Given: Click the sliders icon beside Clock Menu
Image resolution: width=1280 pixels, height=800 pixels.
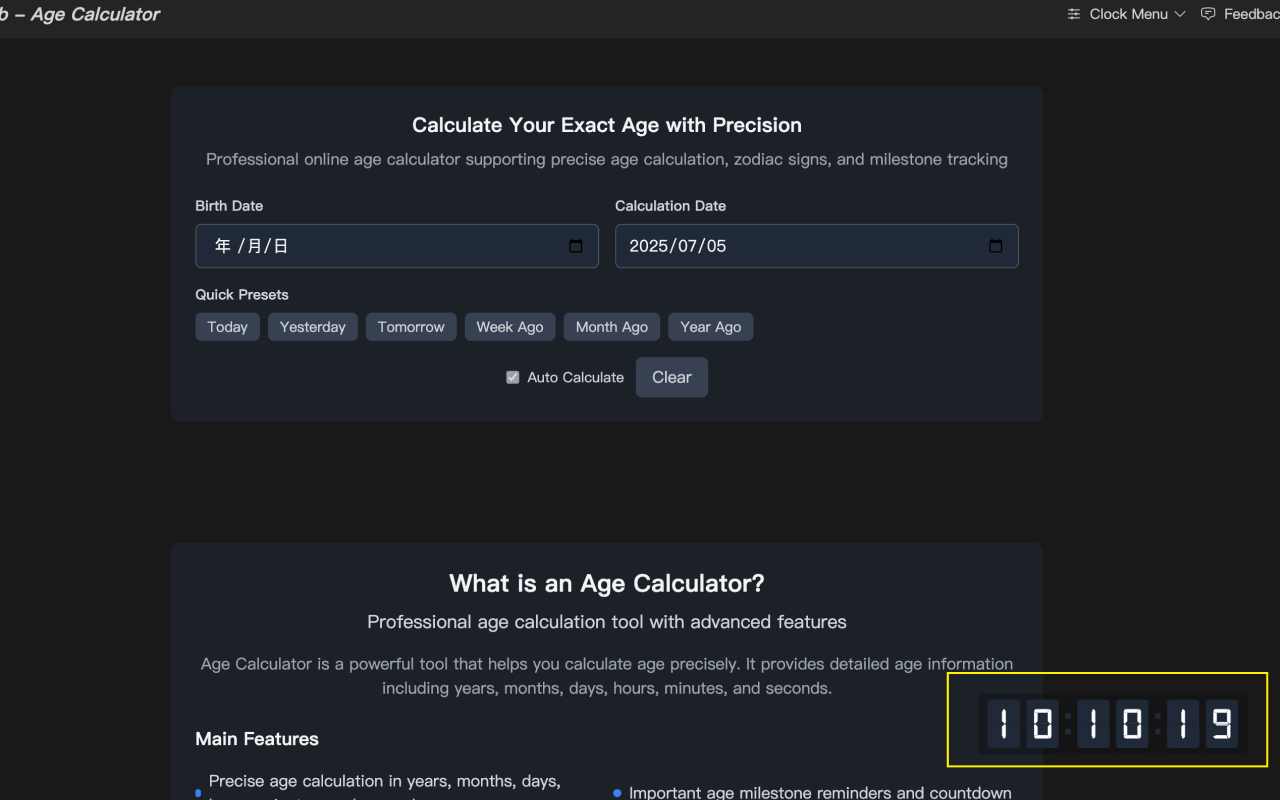Looking at the screenshot, I should click(x=1073, y=14).
